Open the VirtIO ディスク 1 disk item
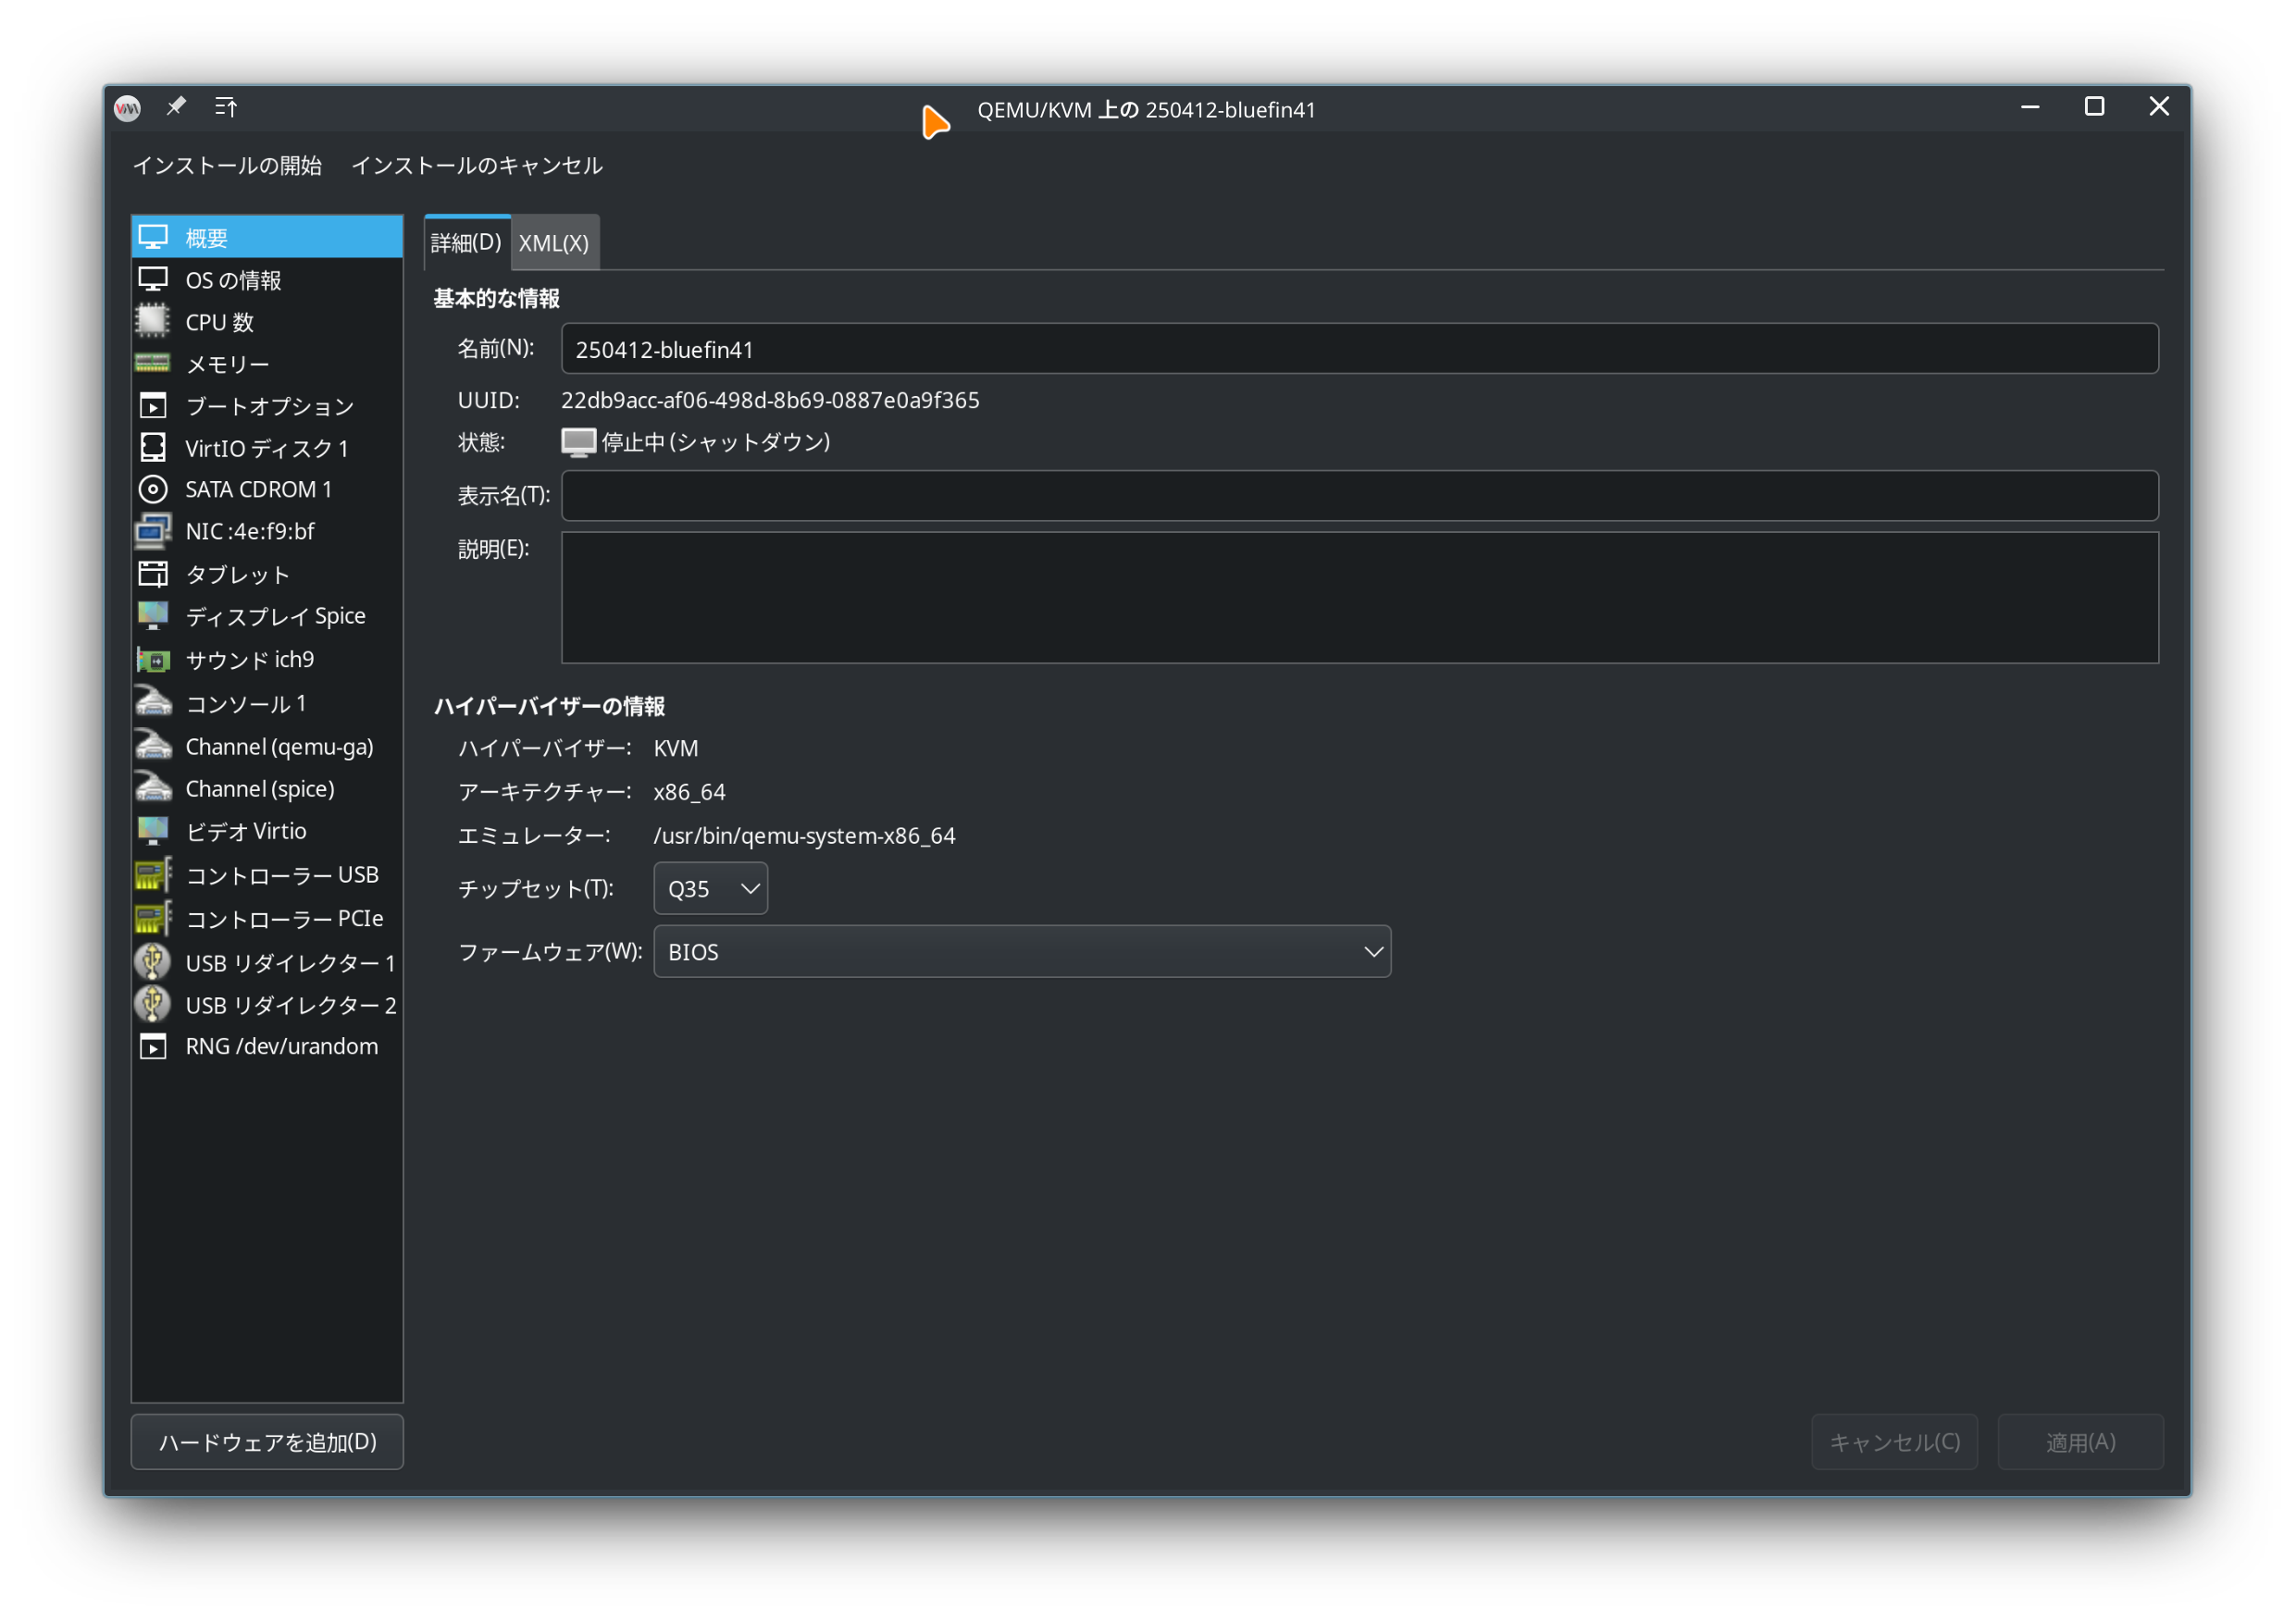Screen dimensions: 2296x1621 [266, 448]
